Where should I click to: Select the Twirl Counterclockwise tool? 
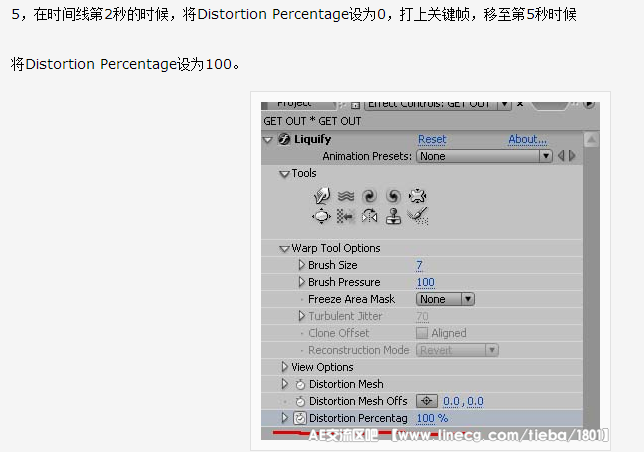click(393, 196)
